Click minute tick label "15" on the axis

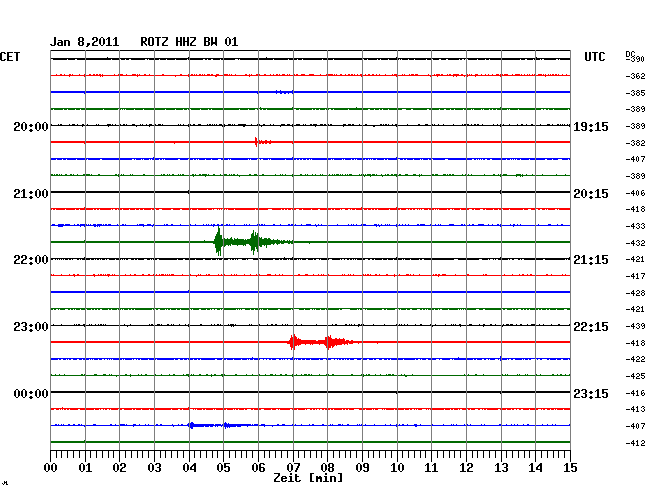570,468
